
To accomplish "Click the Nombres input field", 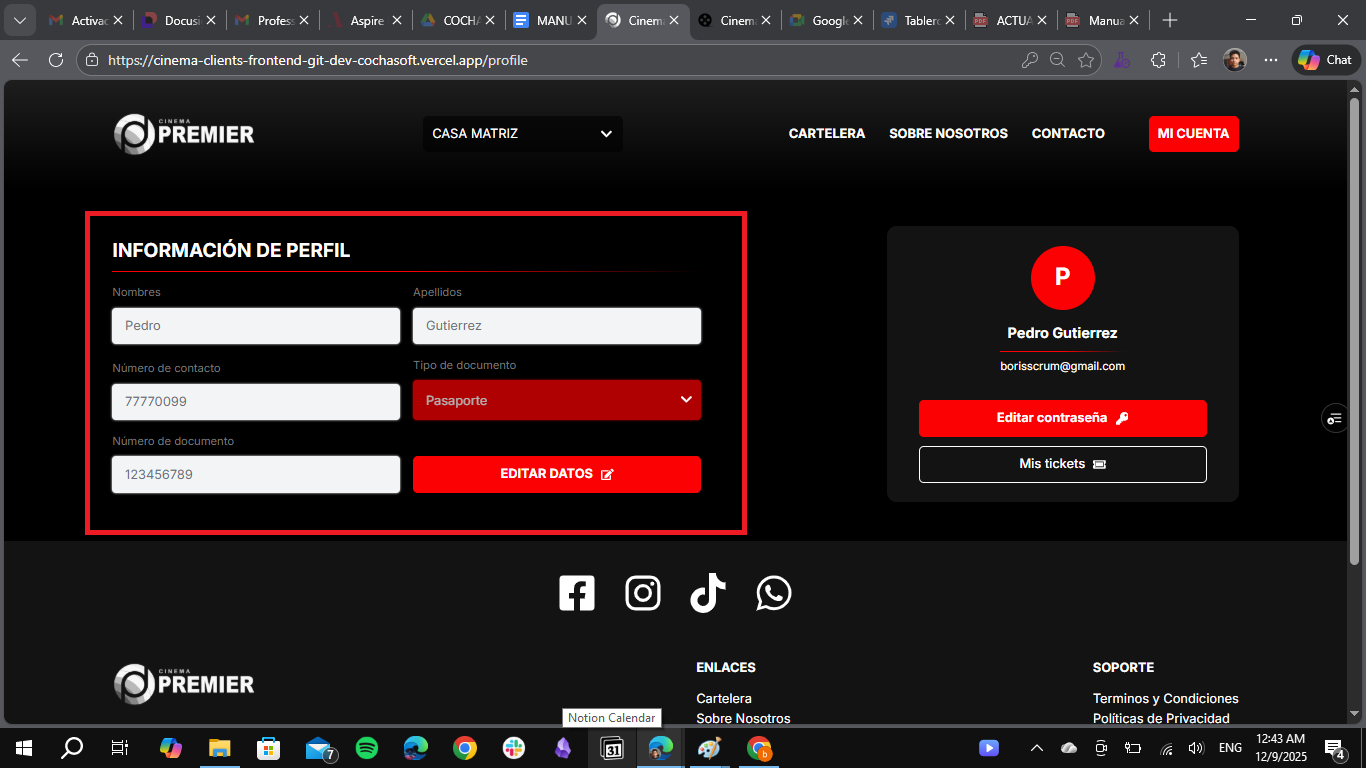I will [256, 326].
